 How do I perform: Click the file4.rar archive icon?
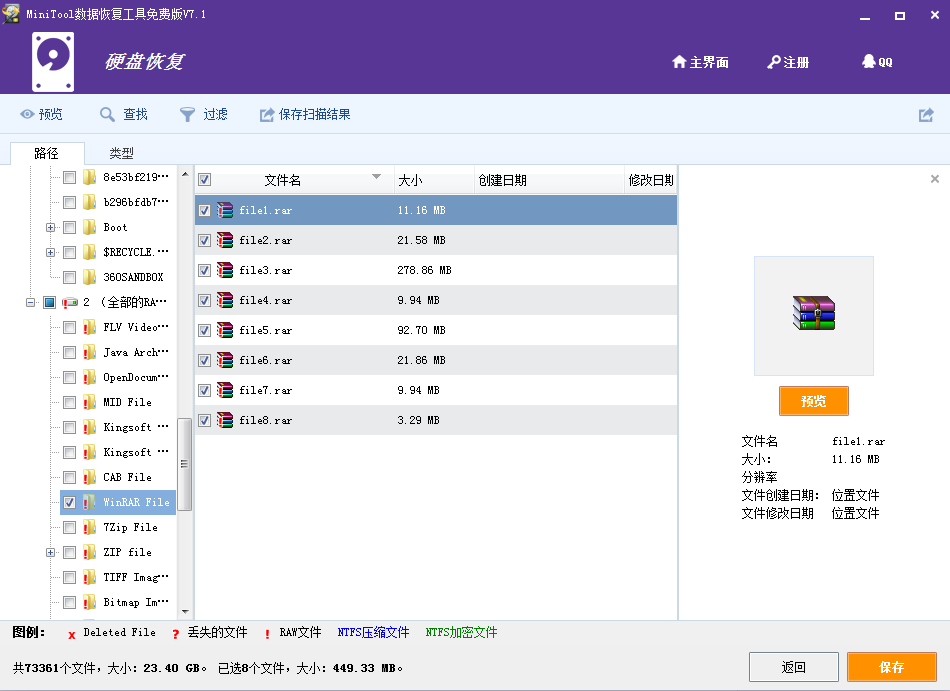(225, 300)
